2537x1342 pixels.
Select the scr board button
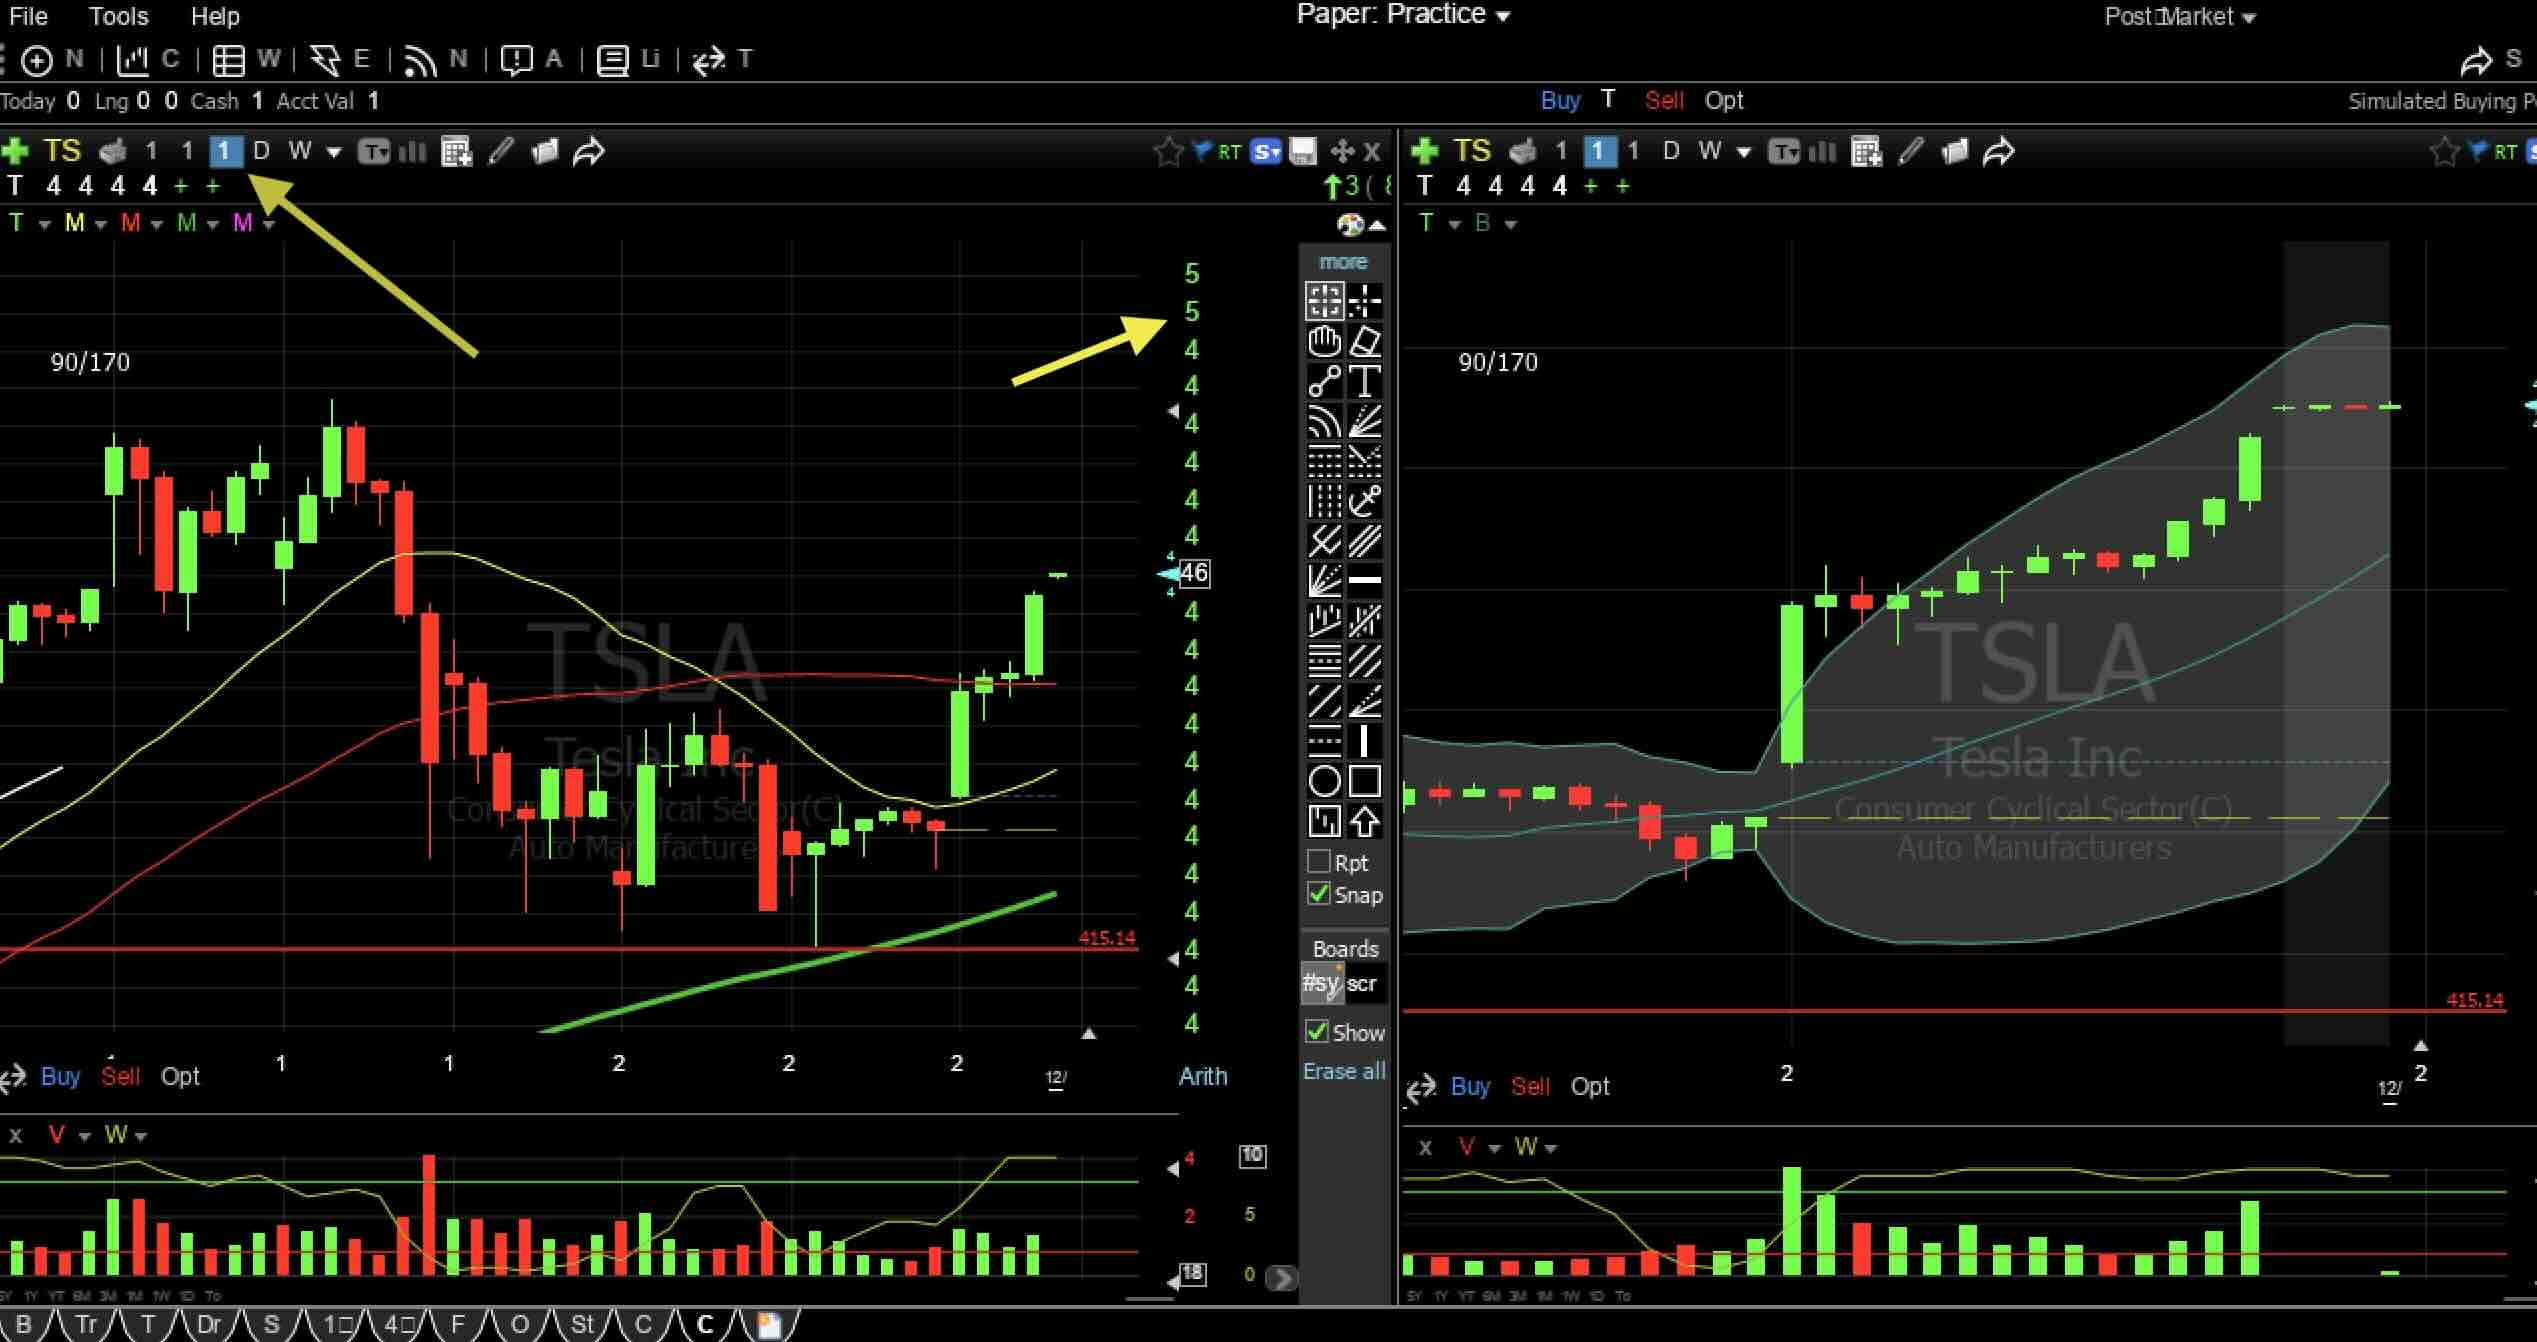pyautogui.click(x=1362, y=983)
